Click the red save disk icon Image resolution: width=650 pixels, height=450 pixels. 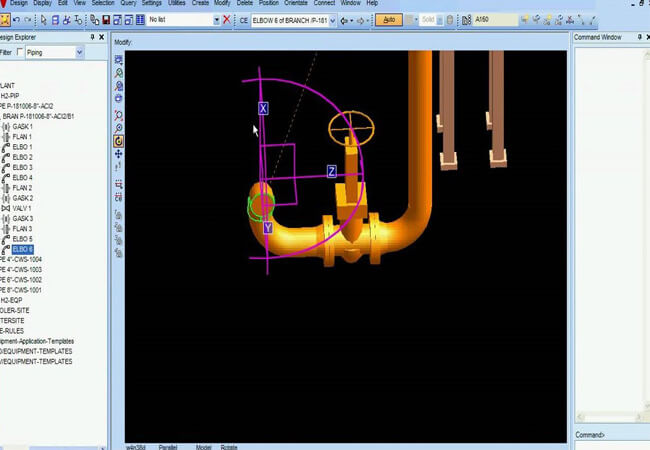(106, 19)
